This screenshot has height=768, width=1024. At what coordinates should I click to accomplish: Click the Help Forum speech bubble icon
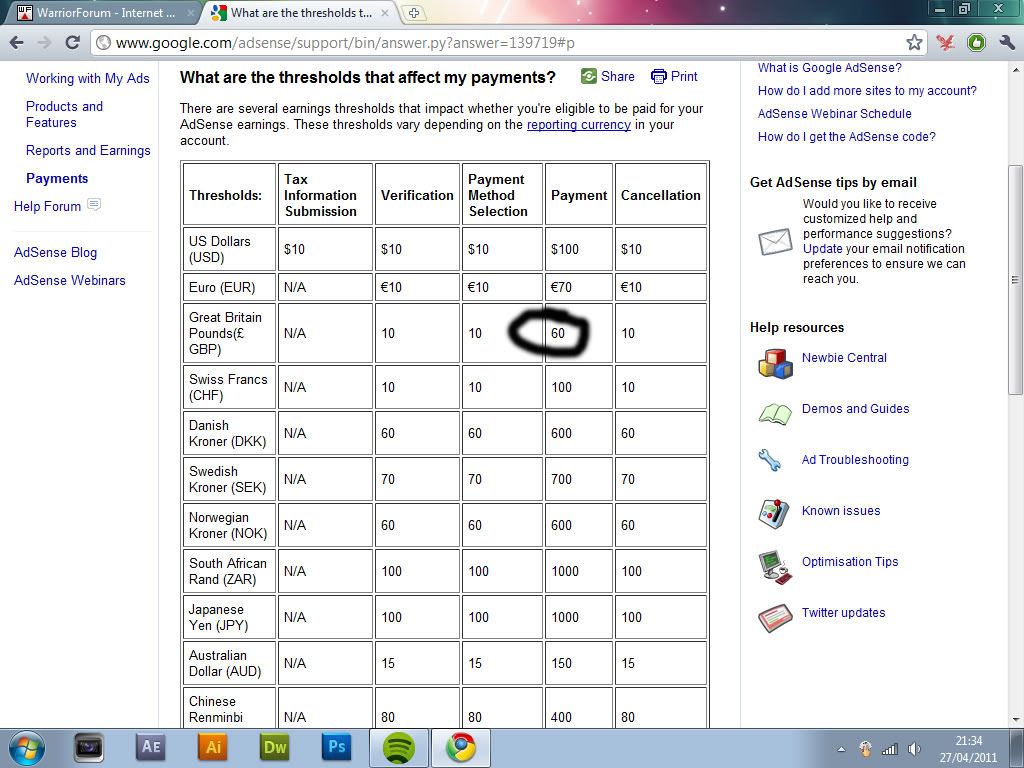pyautogui.click(x=94, y=205)
